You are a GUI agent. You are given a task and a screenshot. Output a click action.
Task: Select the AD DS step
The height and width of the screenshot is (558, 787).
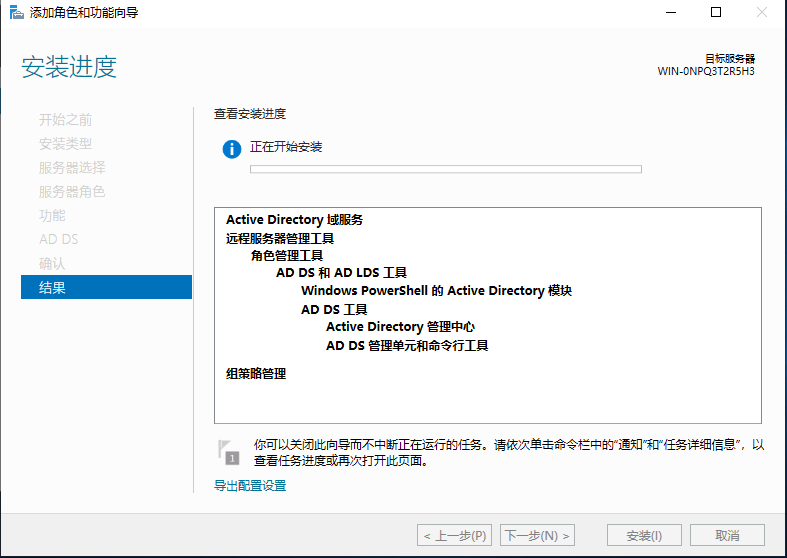(x=59, y=239)
